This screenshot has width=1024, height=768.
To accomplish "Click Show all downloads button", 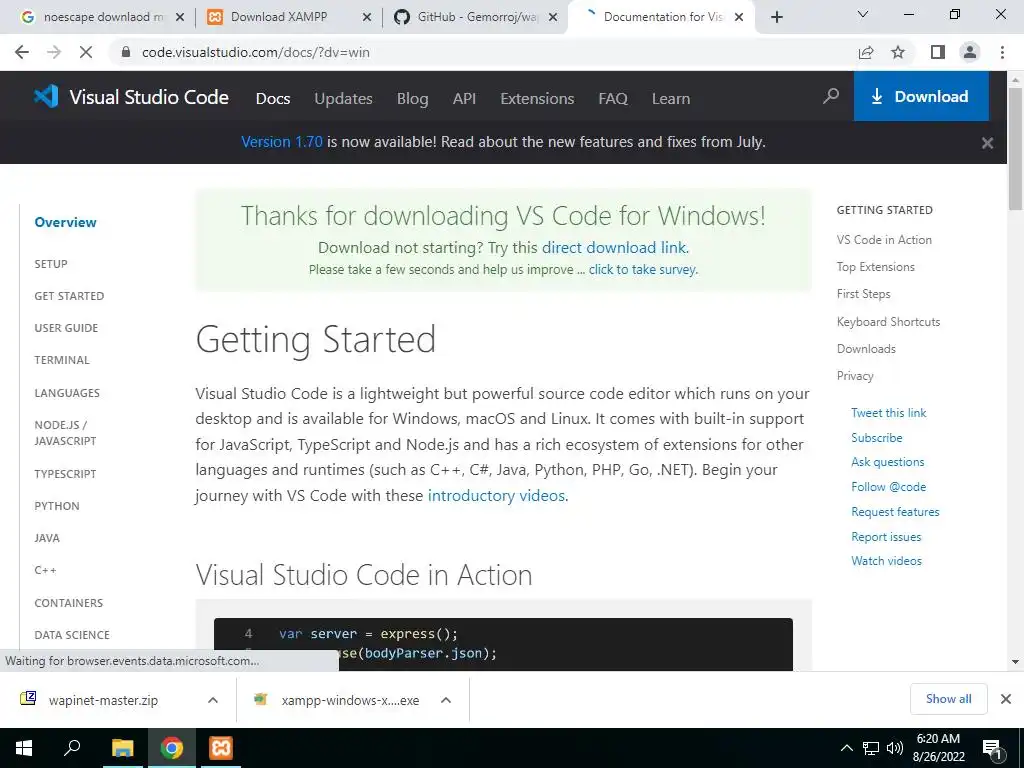I will [x=948, y=699].
